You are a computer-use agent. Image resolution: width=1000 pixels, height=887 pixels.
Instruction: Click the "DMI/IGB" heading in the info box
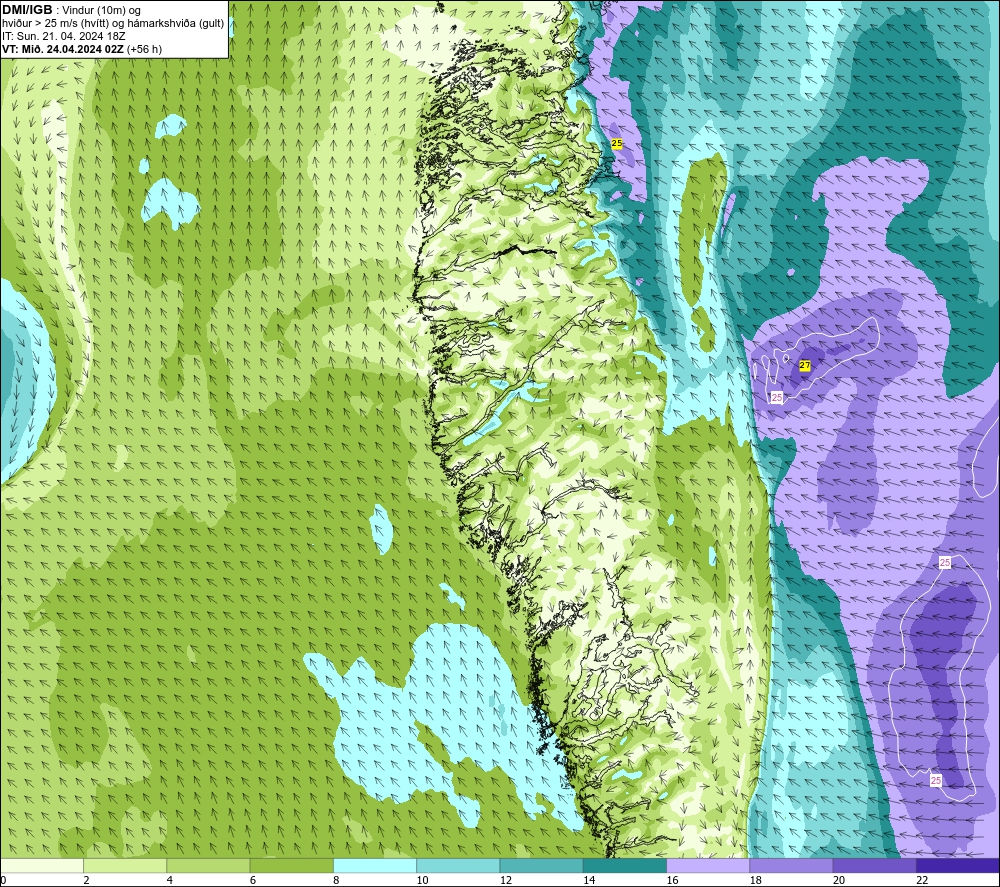[x=27, y=10]
